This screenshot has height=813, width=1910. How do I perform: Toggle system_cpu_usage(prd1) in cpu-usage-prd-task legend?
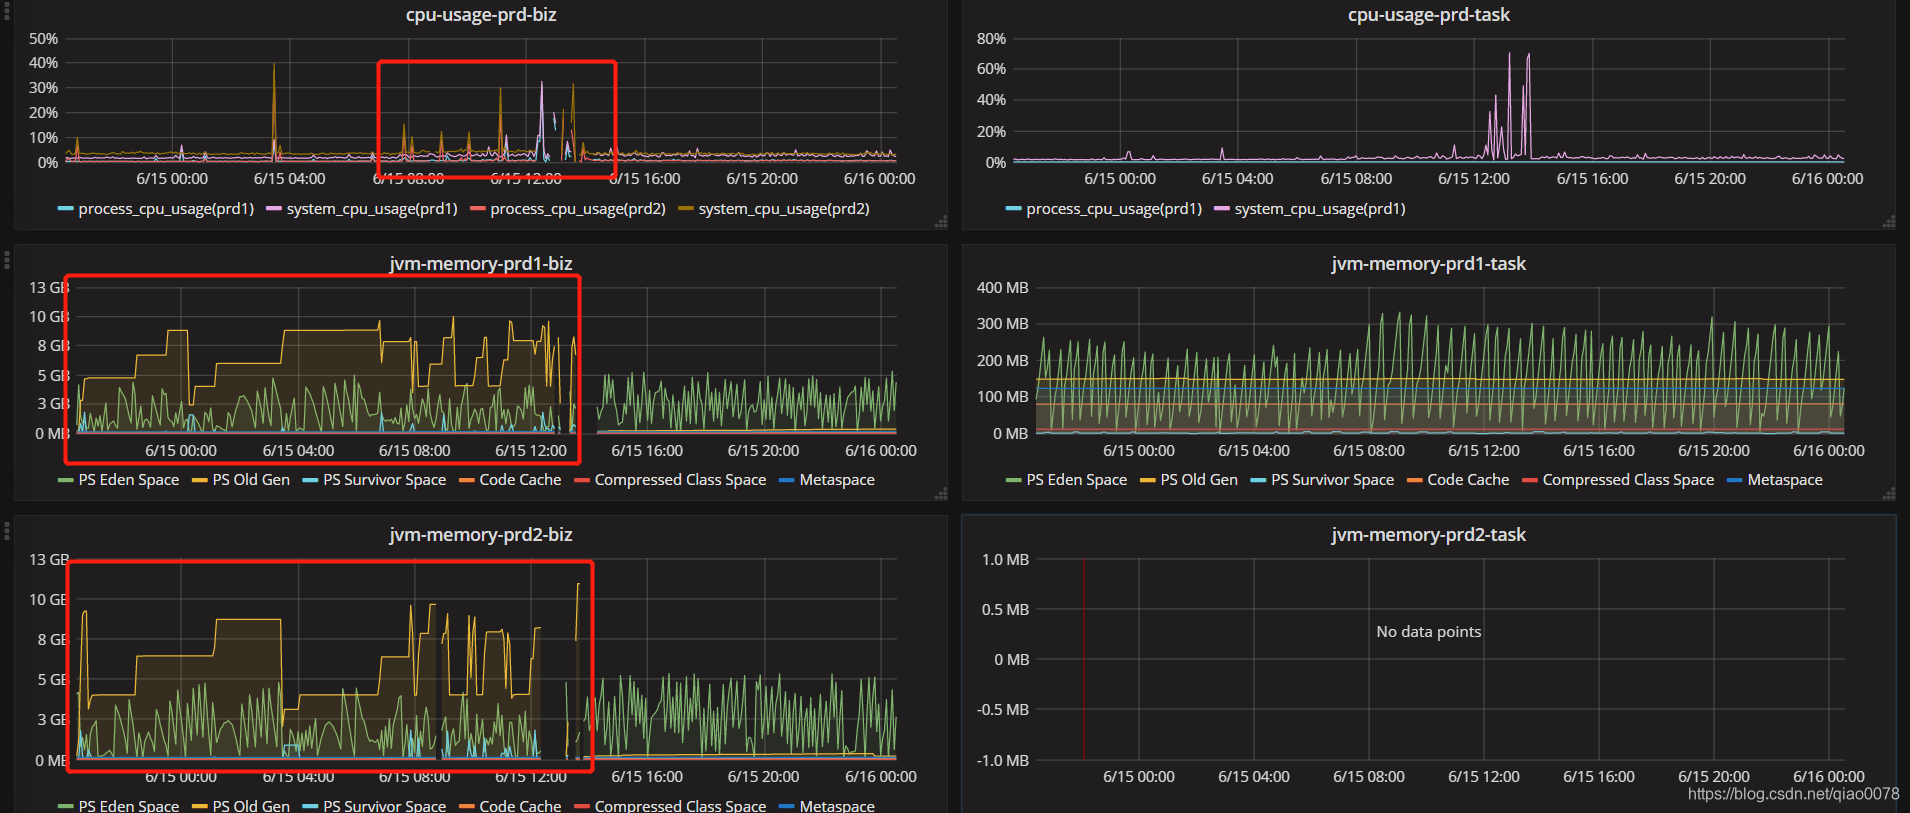[1320, 209]
